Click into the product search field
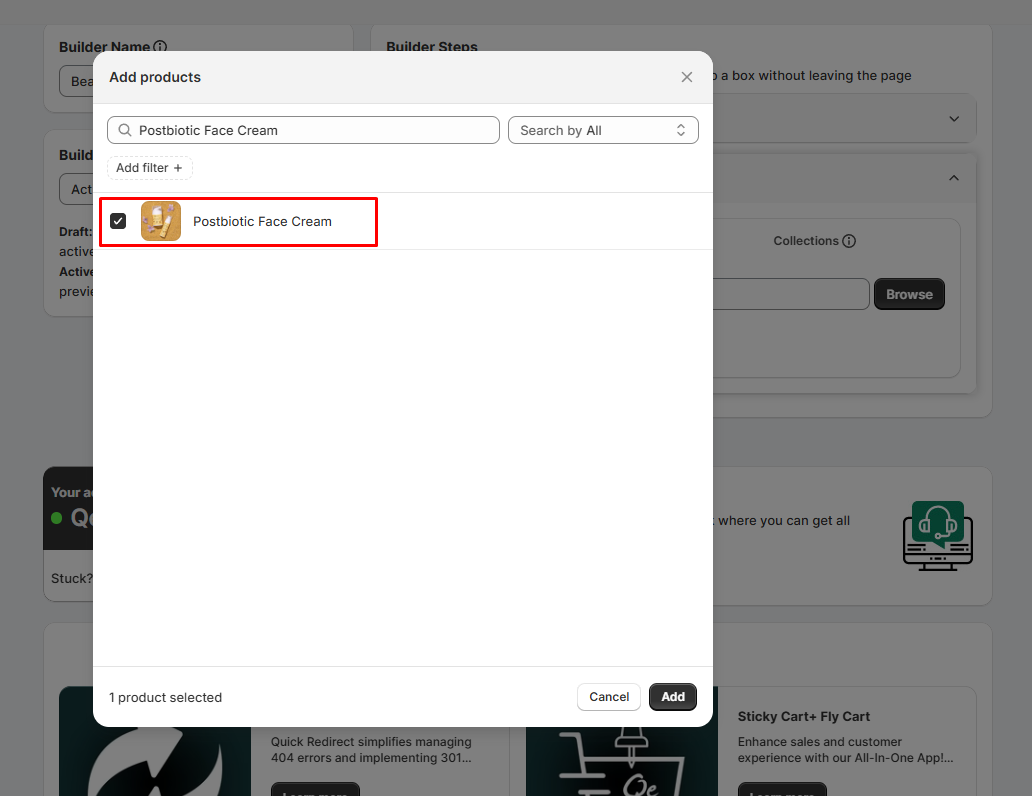 coord(310,130)
